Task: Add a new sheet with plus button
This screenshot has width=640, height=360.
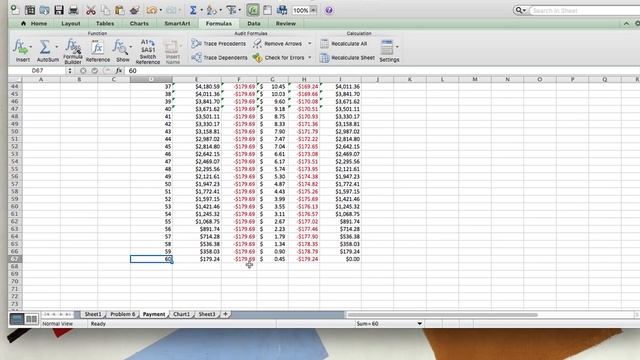Action: pos(225,314)
